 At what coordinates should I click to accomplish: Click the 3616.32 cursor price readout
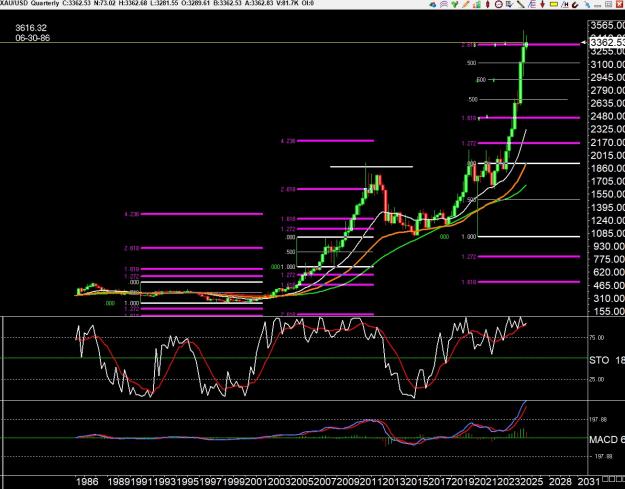click(31, 28)
